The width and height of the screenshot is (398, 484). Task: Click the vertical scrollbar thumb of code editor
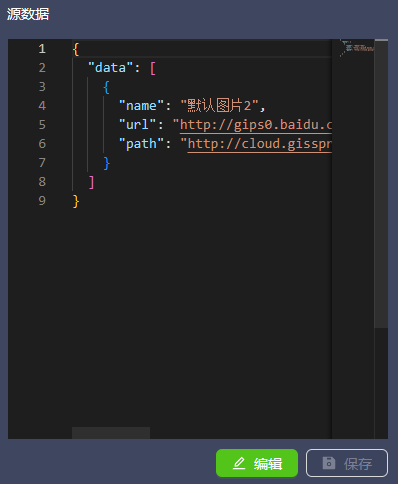(381, 184)
